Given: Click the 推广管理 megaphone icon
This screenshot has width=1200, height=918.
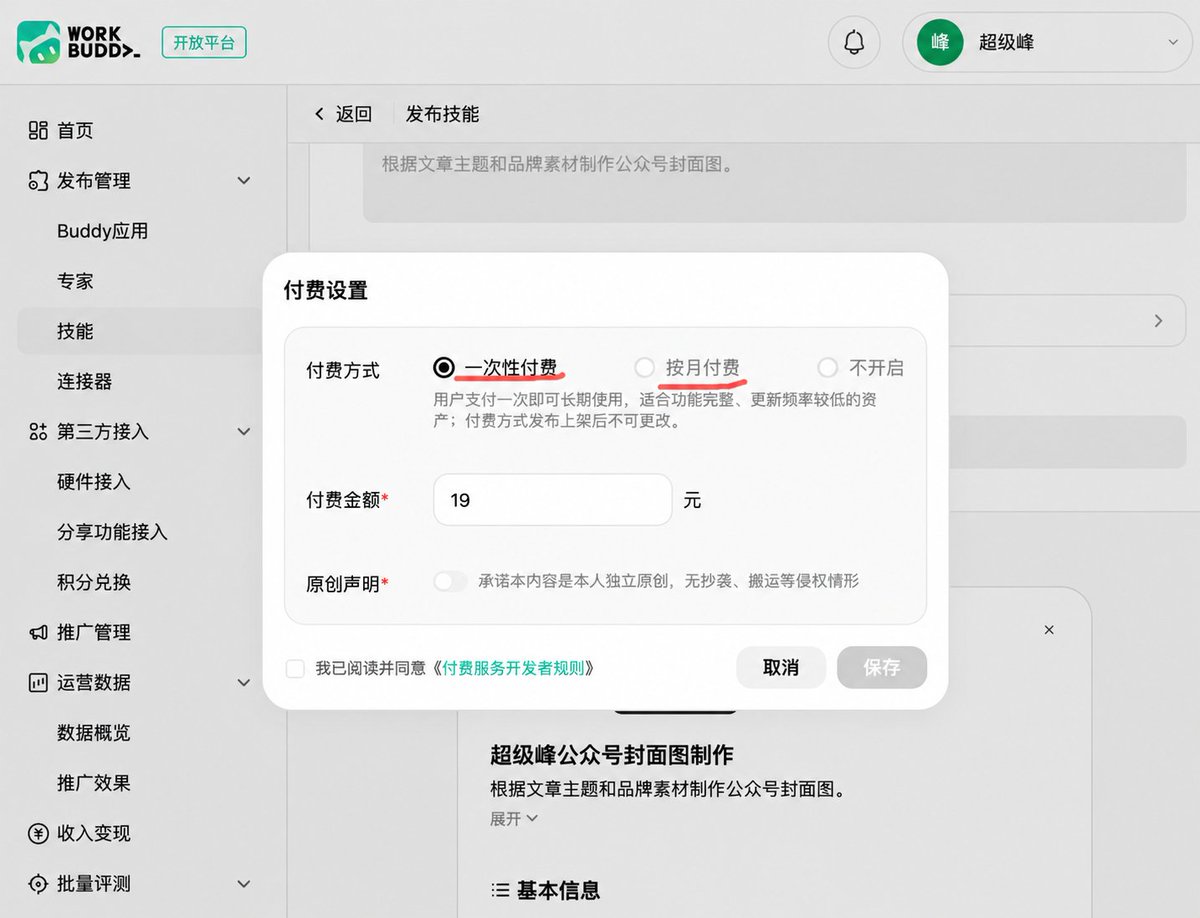Looking at the screenshot, I should (x=38, y=633).
